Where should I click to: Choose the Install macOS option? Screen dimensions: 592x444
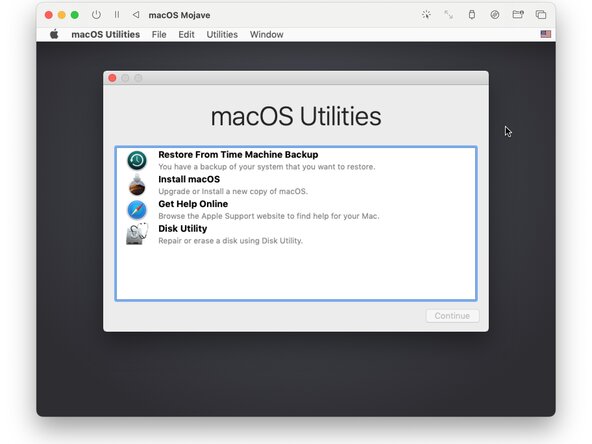(296, 185)
